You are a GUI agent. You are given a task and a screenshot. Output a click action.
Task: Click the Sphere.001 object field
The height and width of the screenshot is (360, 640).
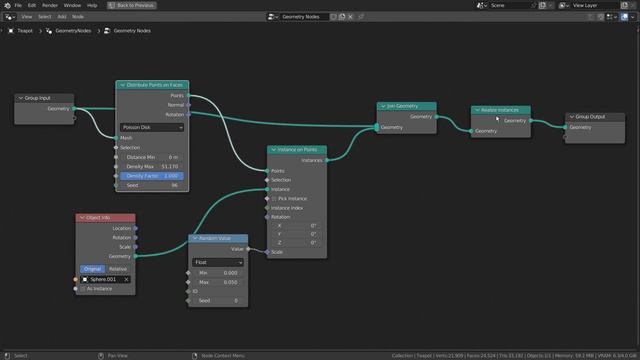(105, 280)
